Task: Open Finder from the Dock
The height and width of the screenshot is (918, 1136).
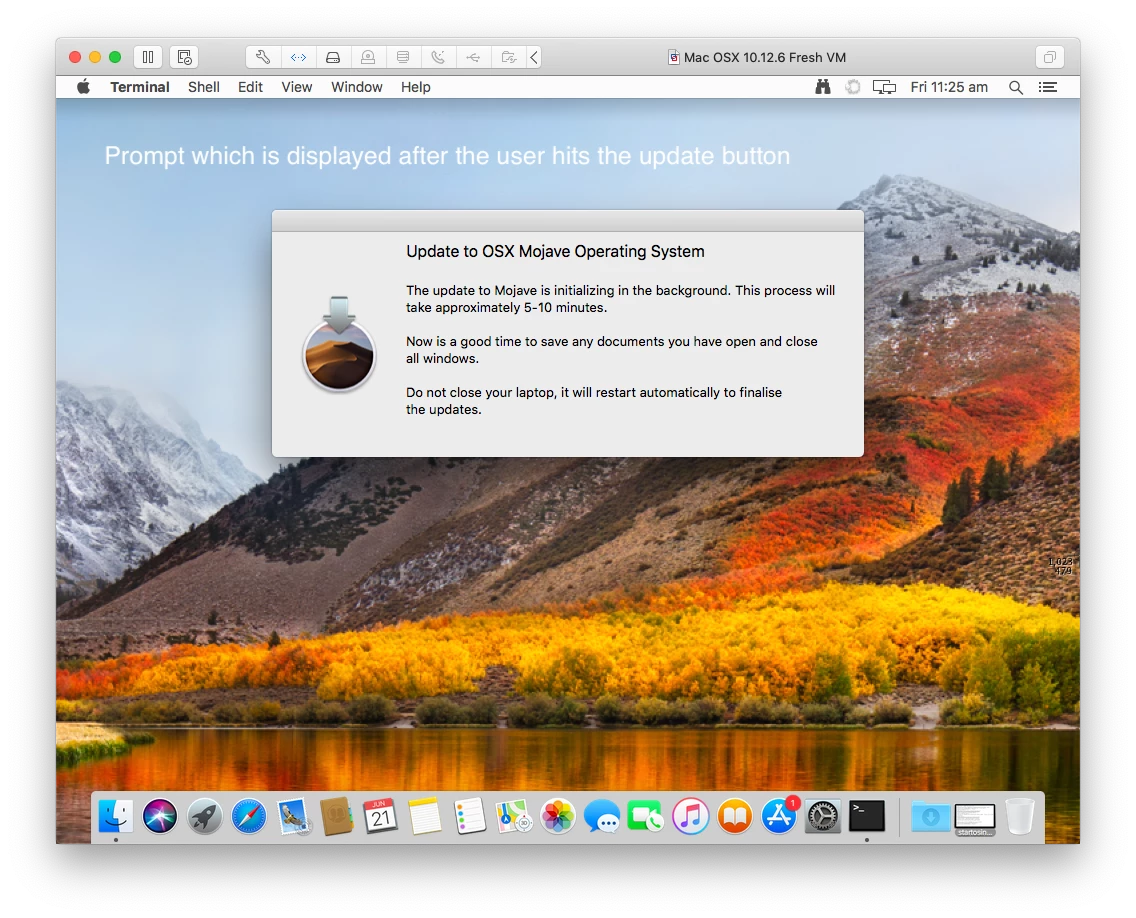Action: tap(116, 817)
